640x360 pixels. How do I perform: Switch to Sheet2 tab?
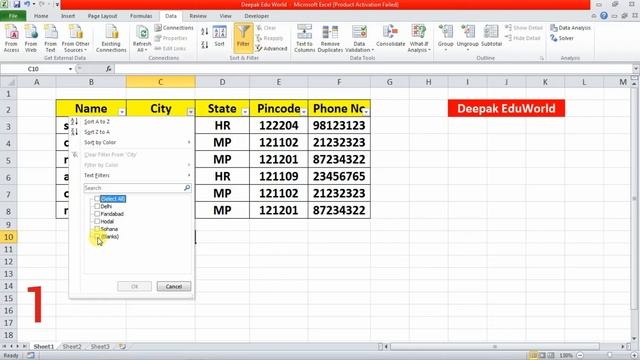tap(72, 347)
